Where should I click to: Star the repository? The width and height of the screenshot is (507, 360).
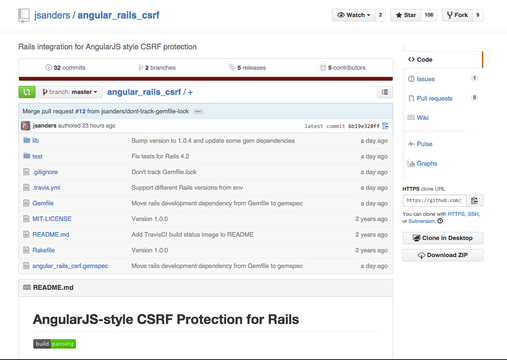click(406, 15)
